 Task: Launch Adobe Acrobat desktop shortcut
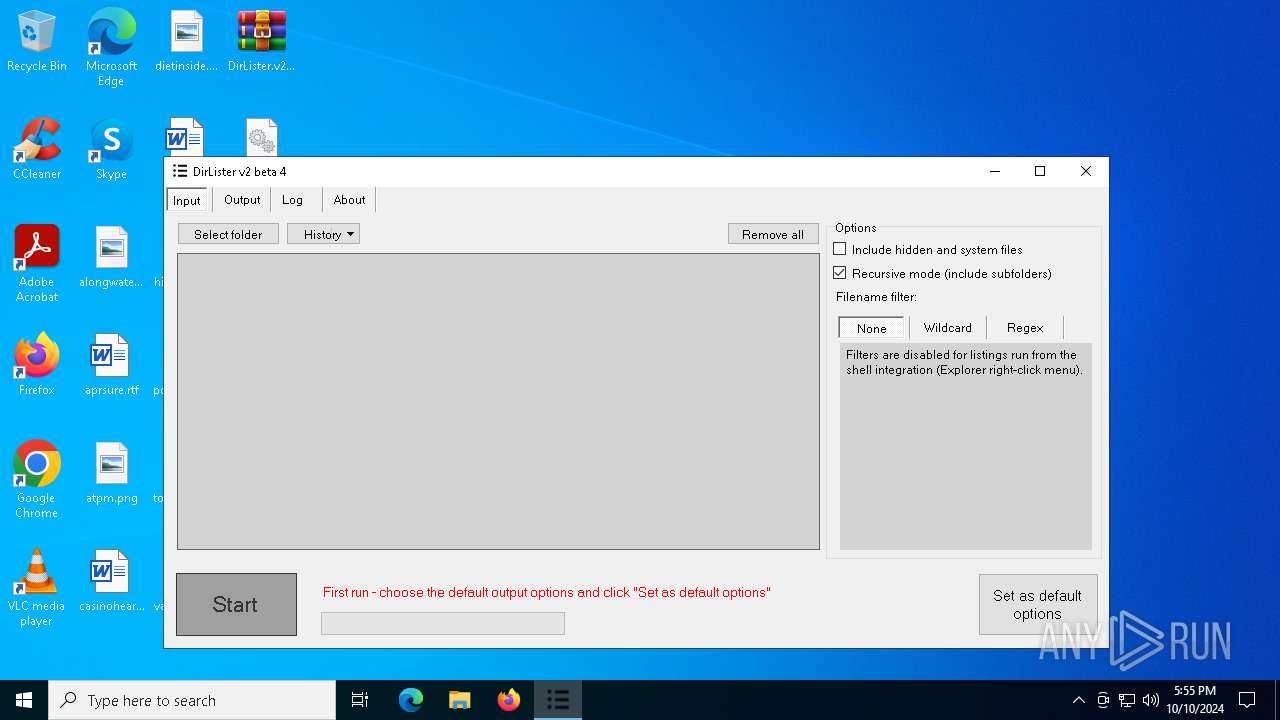click(37, 264)
